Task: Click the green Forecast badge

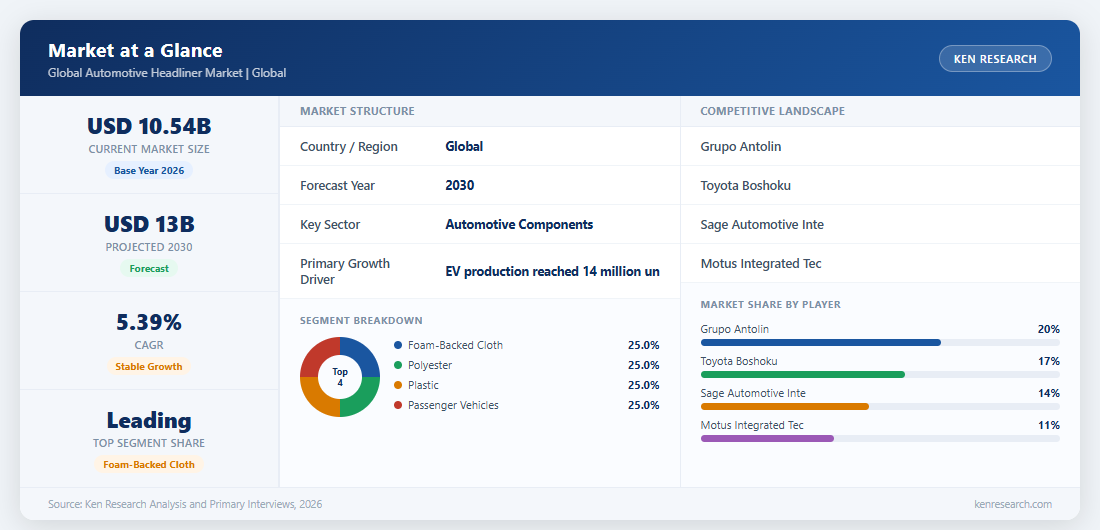Action: click(149, 268)
